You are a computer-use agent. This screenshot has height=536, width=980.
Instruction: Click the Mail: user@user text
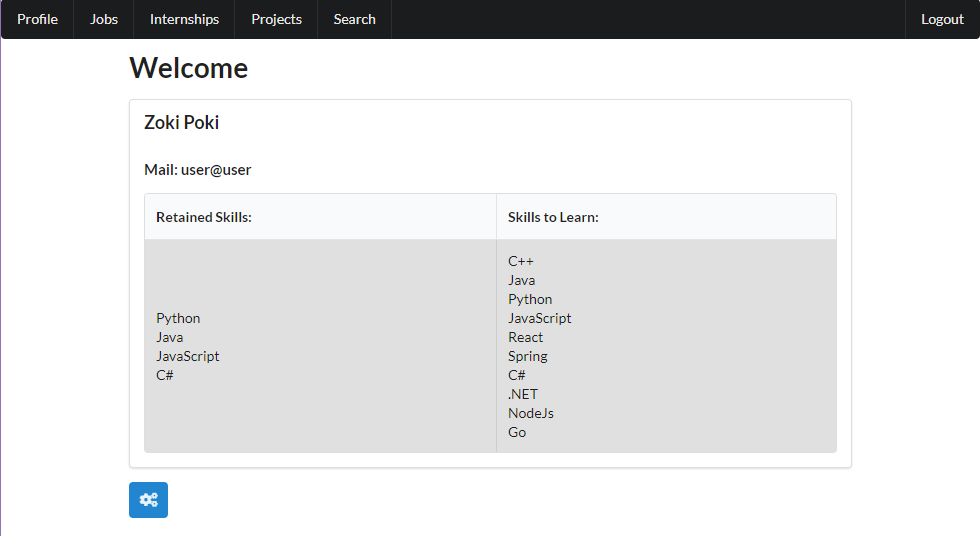(x=197, y=170)
